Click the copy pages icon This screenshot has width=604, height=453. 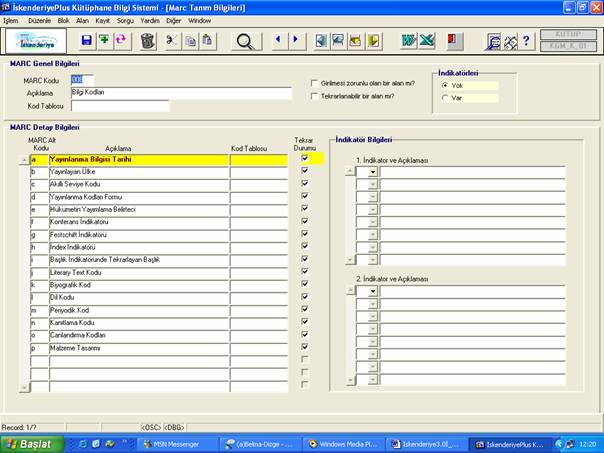(191, 40)
